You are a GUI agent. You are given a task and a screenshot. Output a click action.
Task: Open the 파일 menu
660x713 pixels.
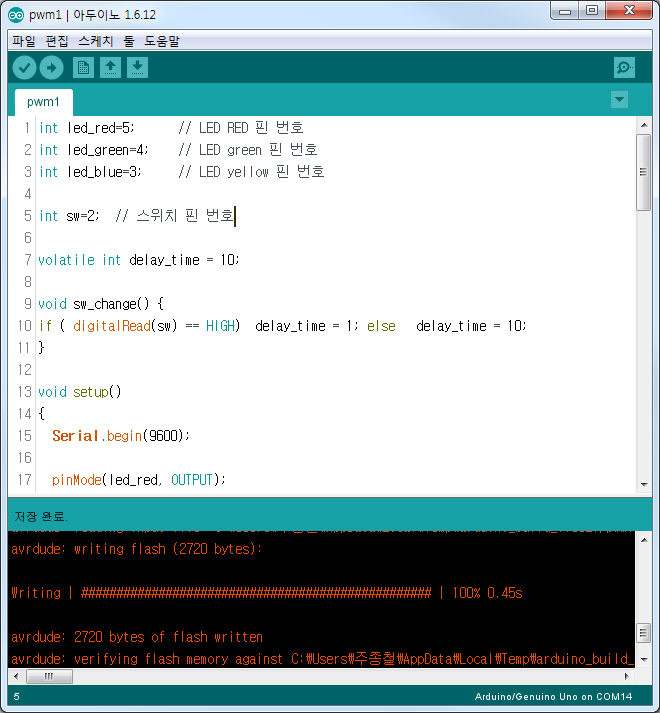24,41
